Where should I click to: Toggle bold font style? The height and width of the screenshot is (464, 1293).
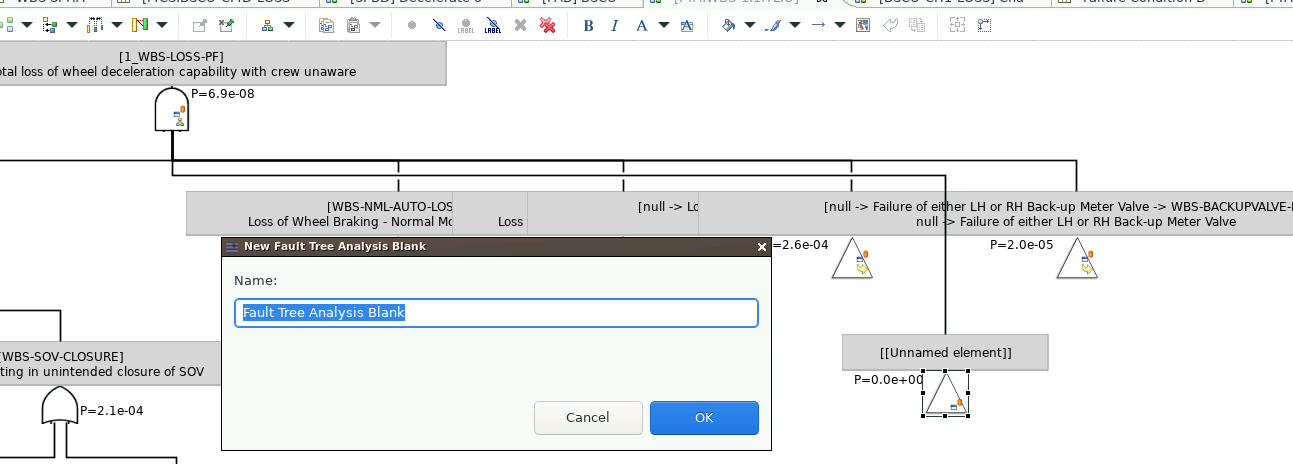click(x=587, y=25)
